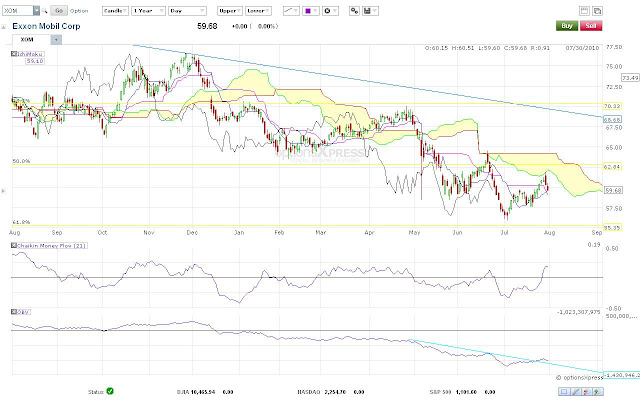
Task: Click the 59.10 Ichimoku value box
Action: (x=35, y=61)
